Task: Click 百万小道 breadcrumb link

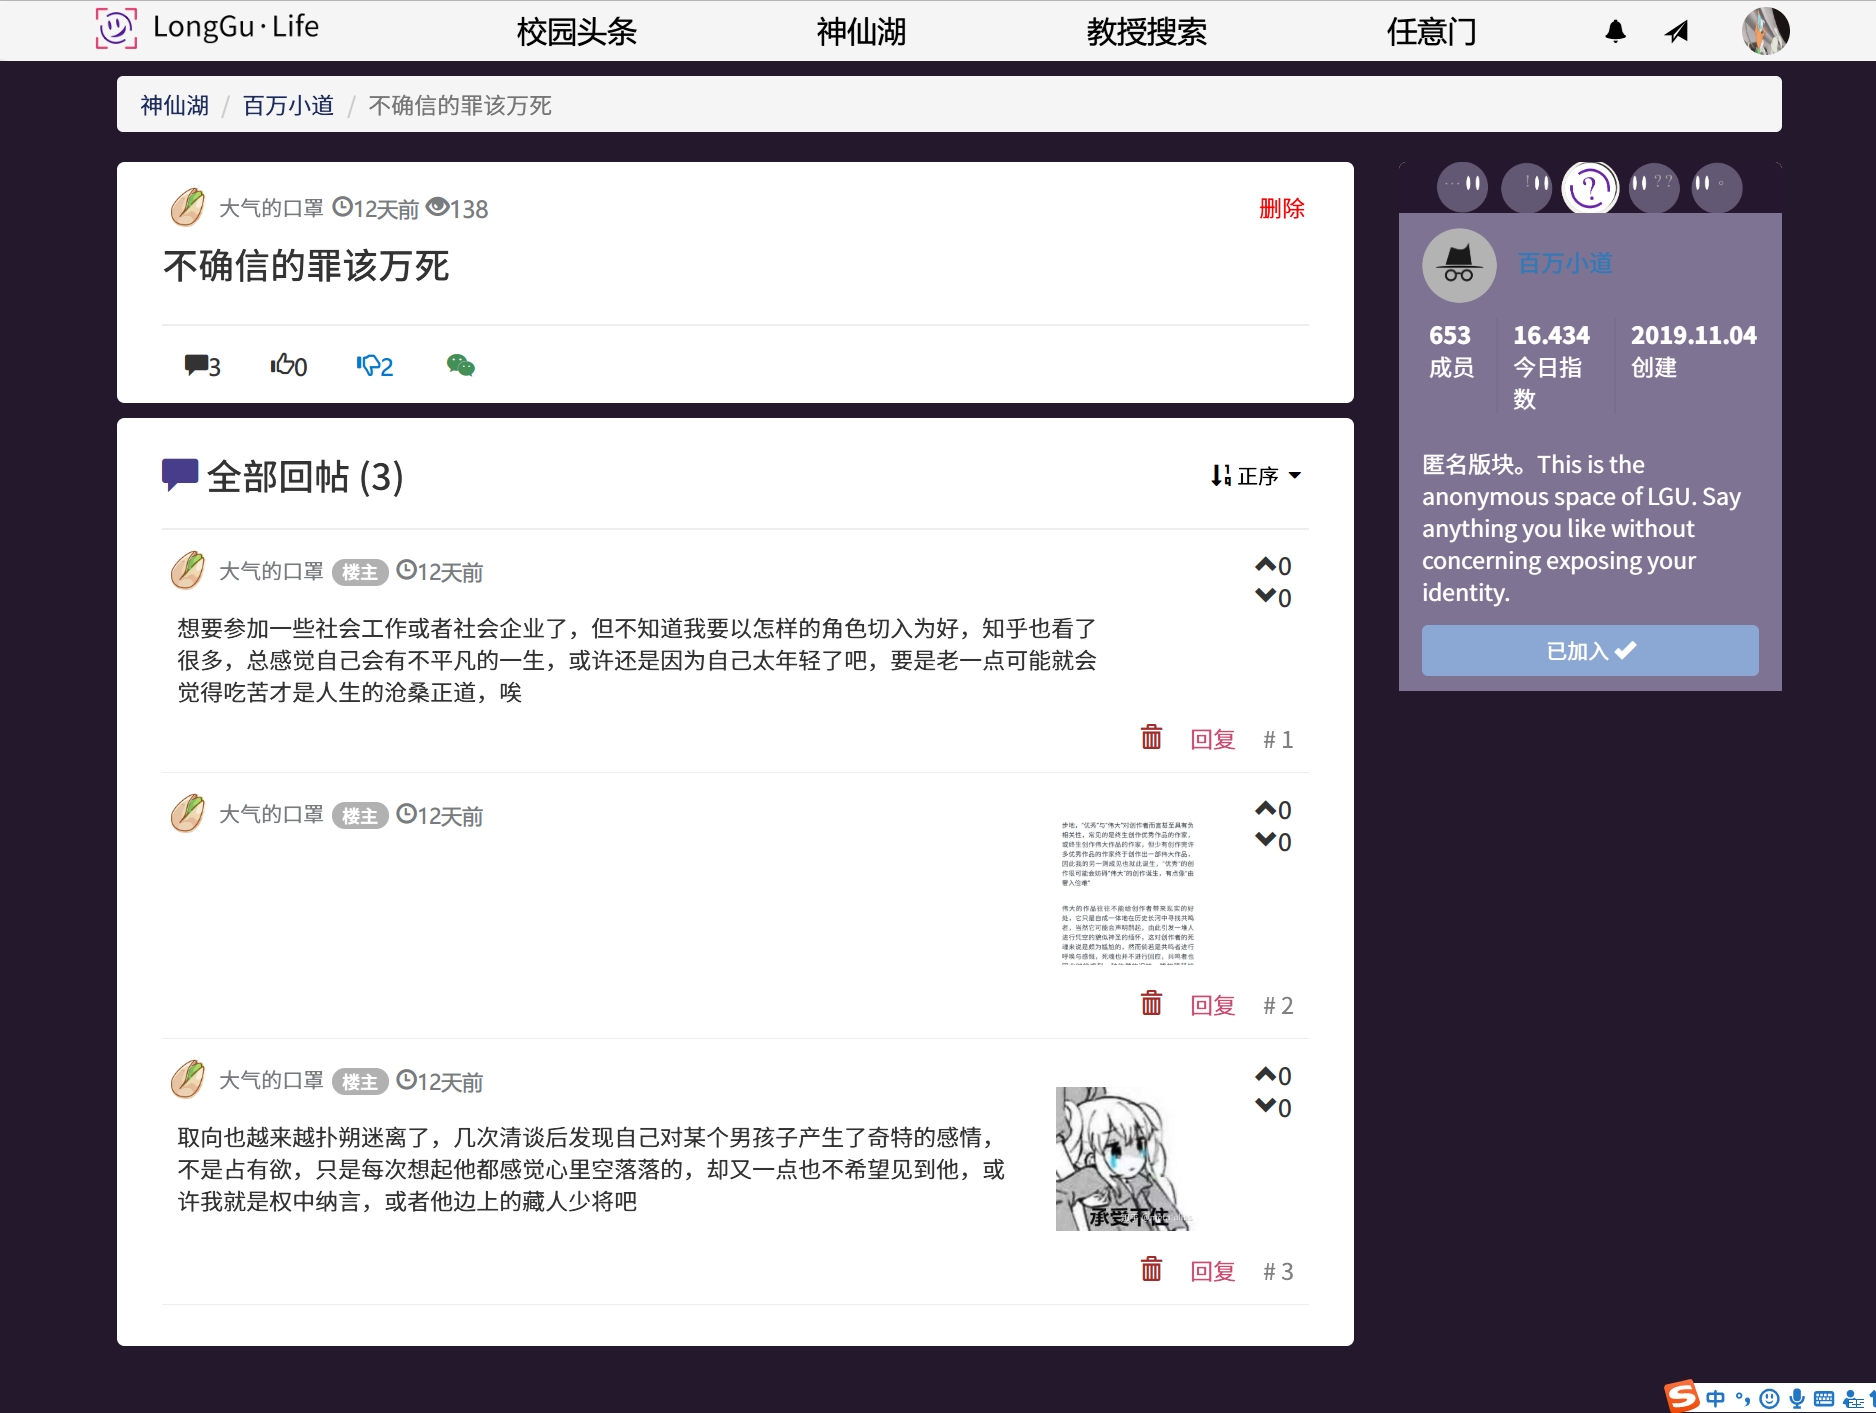Action: [x=288, y=106]
